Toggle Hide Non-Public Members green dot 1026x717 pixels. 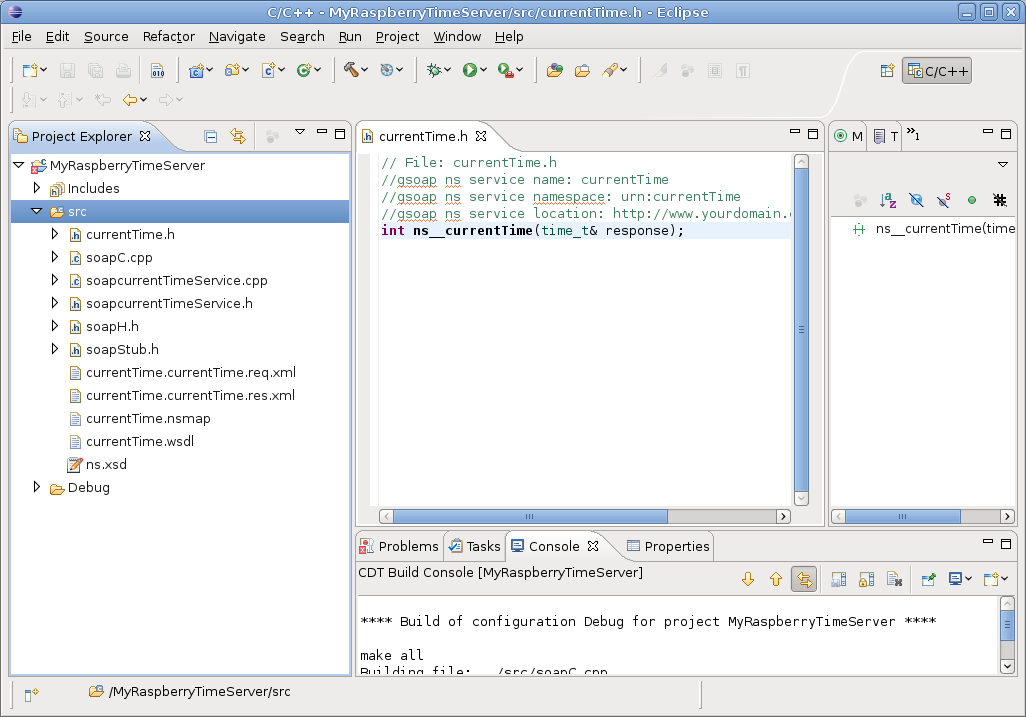[x=972, y=200]
